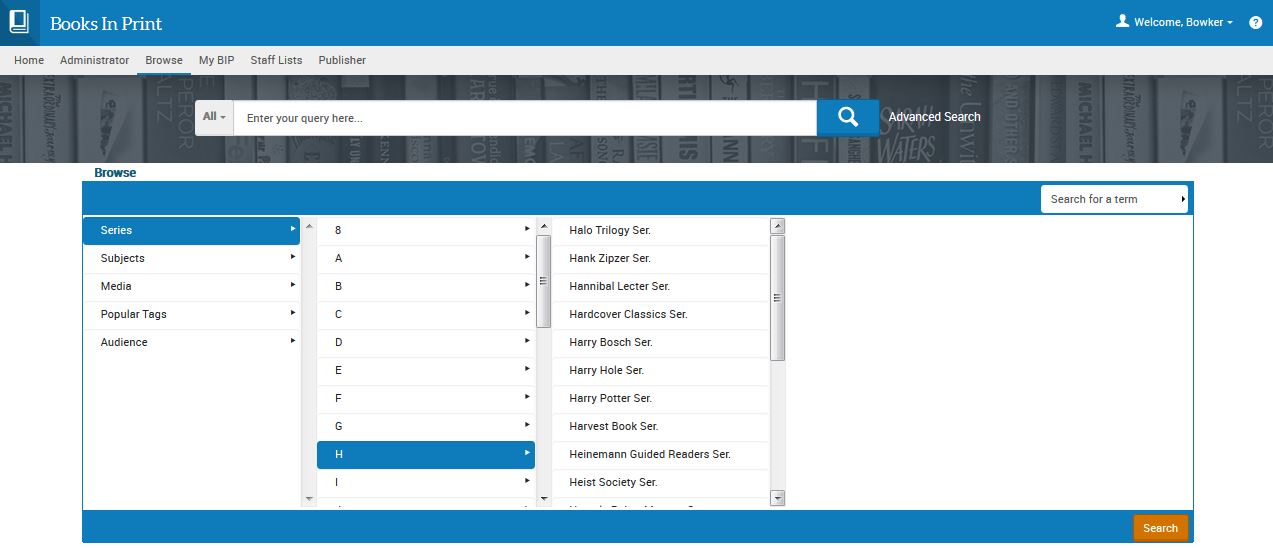Expand letter 8 in series list
Screen dimensions: 1273x548
pyautogui.click(x=426, y=230)
